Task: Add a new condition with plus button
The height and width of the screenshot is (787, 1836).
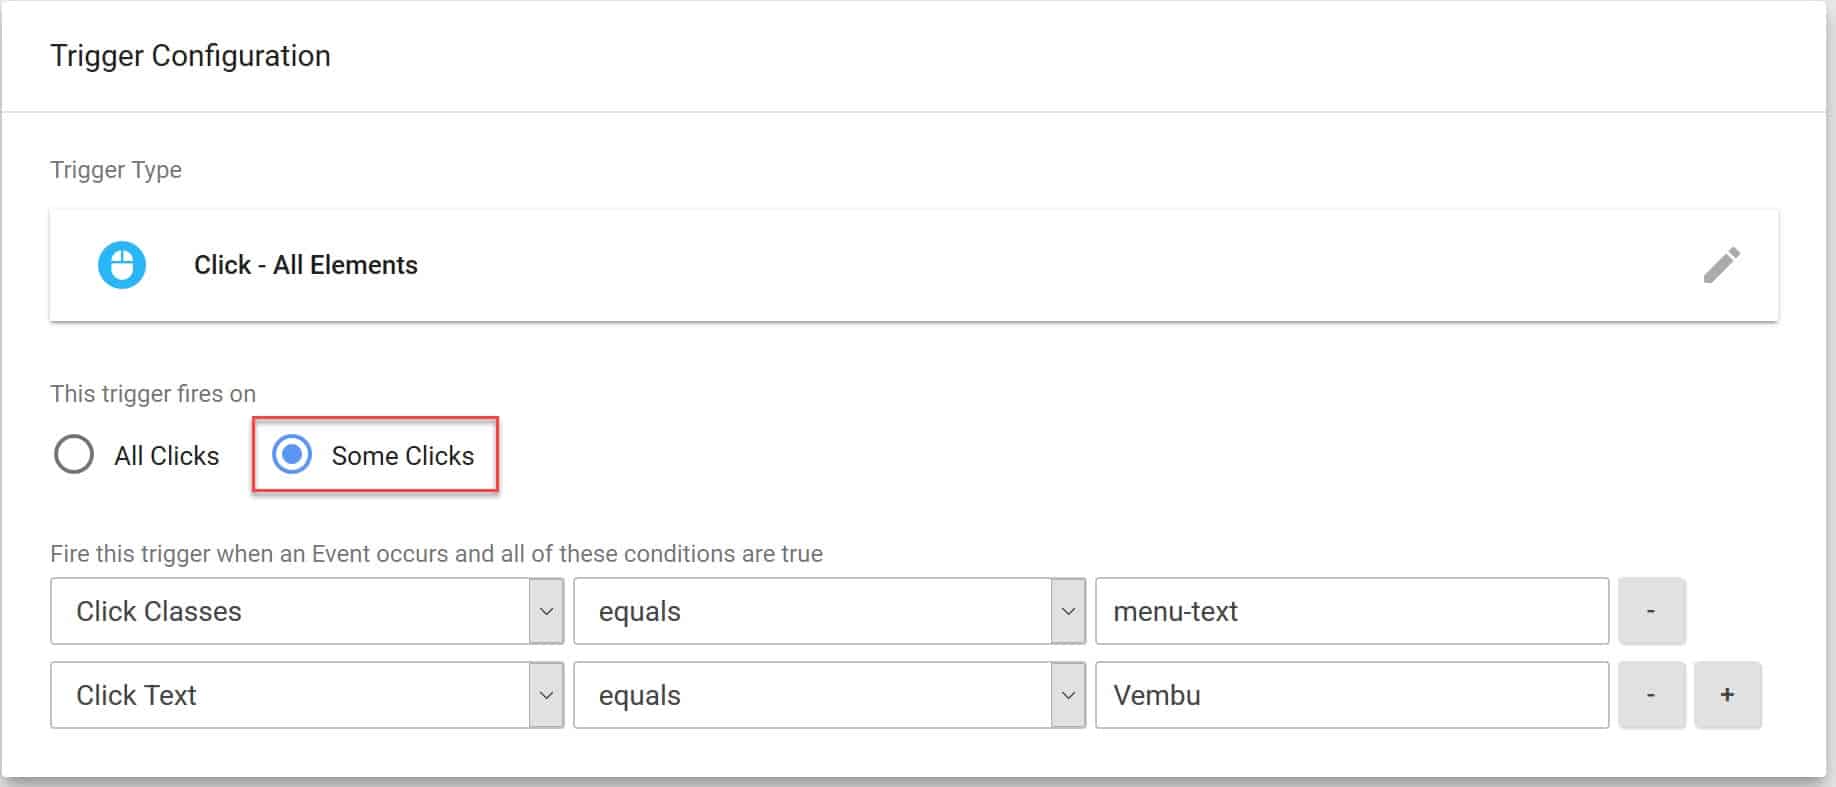Action: click(1727, 695)
